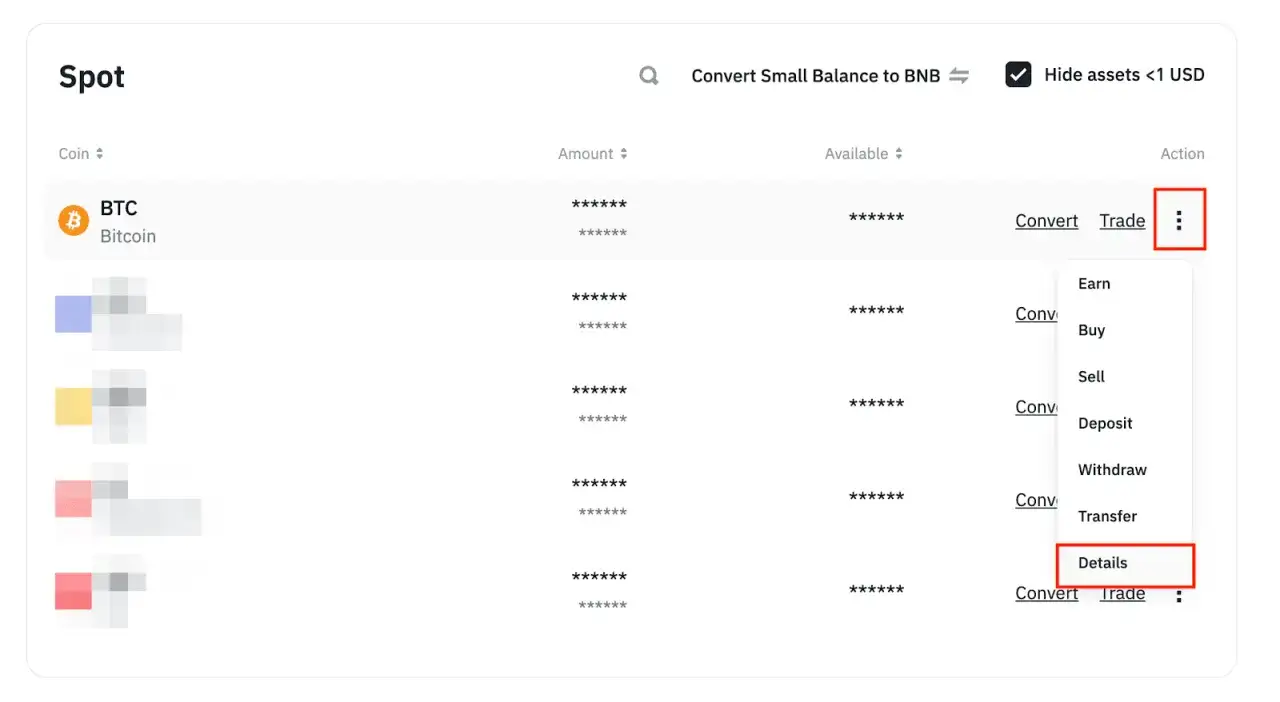Screen dimensions: 1280x702
Task: Click Convert link in the BTC row
Action: (x=1046, y=221)
